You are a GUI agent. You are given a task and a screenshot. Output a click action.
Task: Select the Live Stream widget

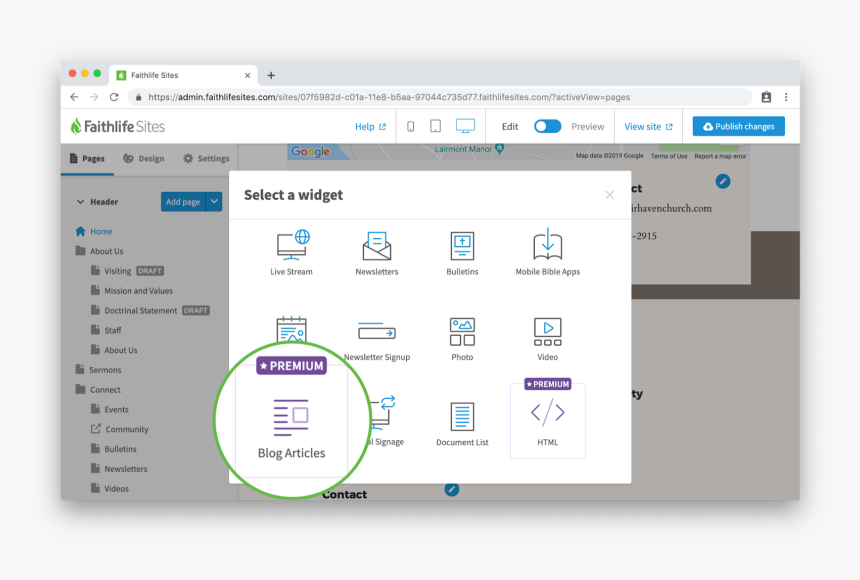pos(291,253)
